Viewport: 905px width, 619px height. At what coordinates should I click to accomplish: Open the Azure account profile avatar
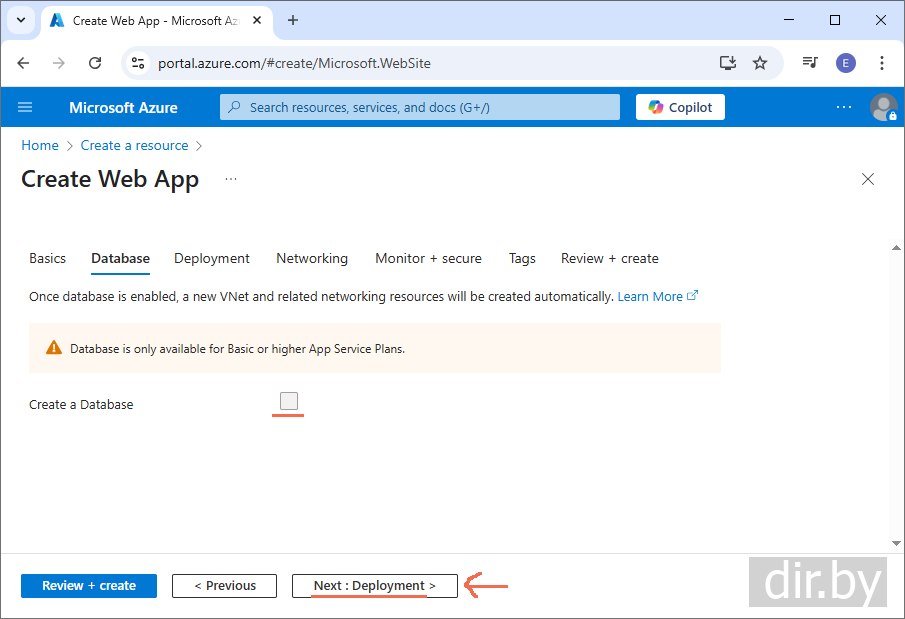[x=883, y=107]
